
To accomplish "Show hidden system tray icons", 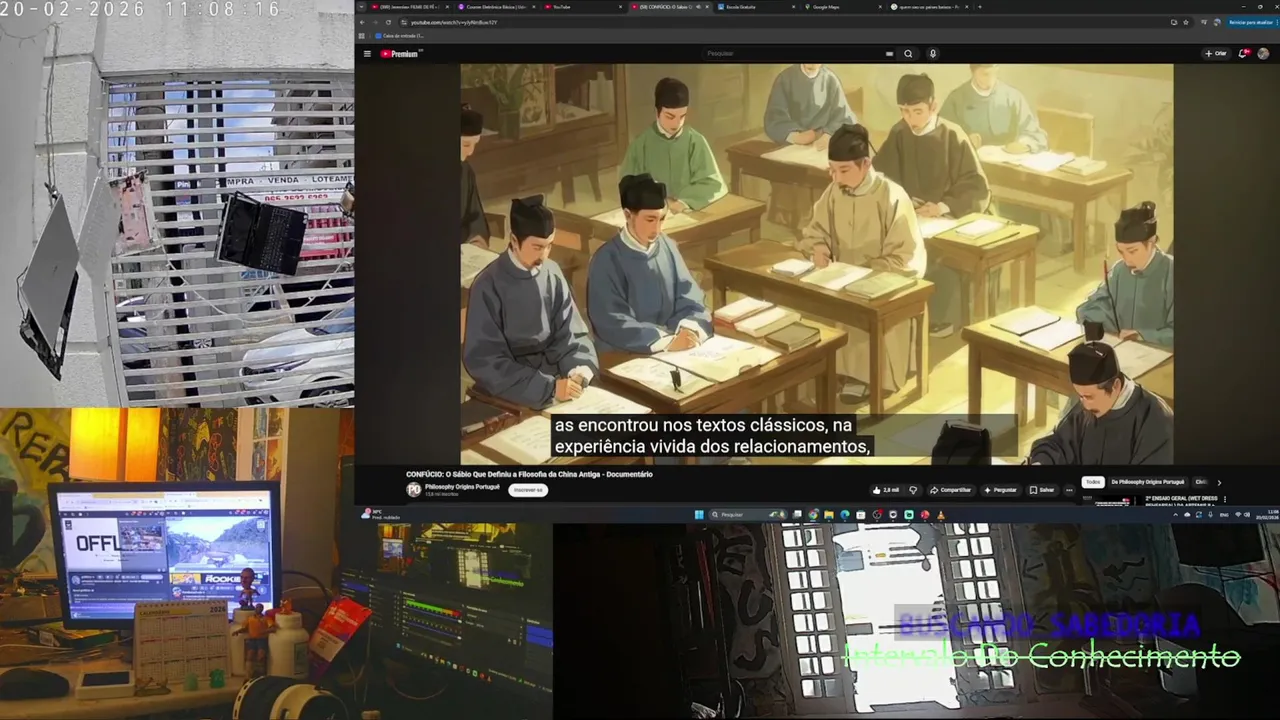I will pyautogui.click(x=1175, y=515).
